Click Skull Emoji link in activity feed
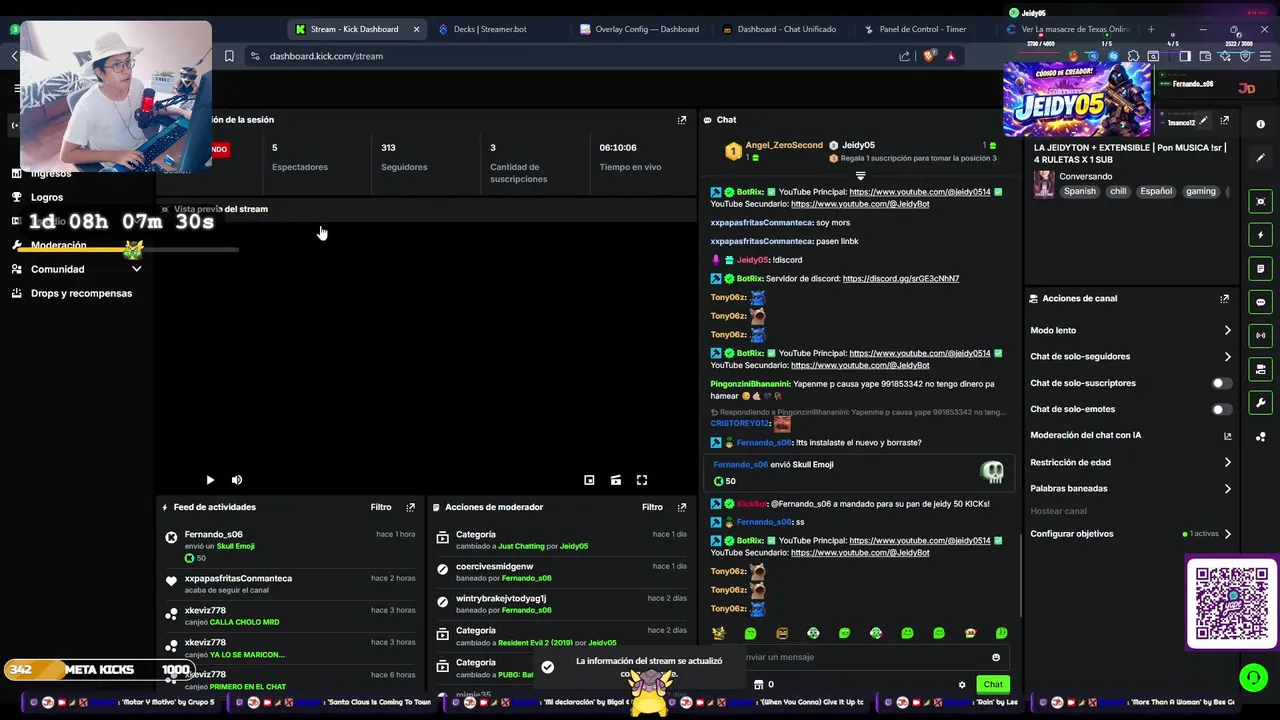This screenshot has width=1280, height=720. tap(236, 546)
